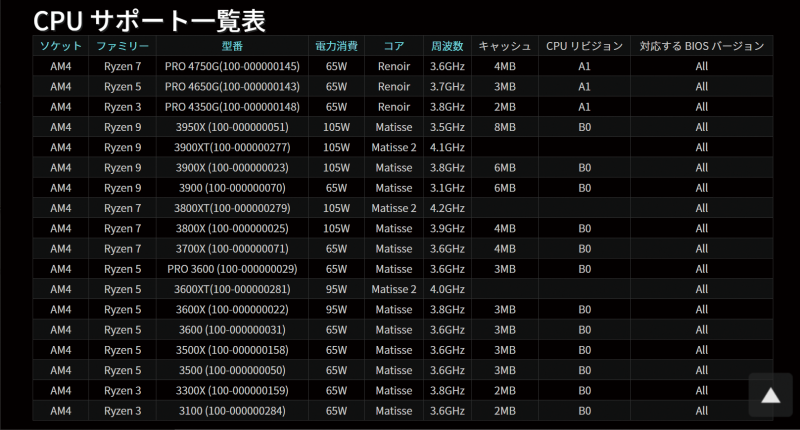Select the 3300X (100-000000159) cell

tap(232, 391)
